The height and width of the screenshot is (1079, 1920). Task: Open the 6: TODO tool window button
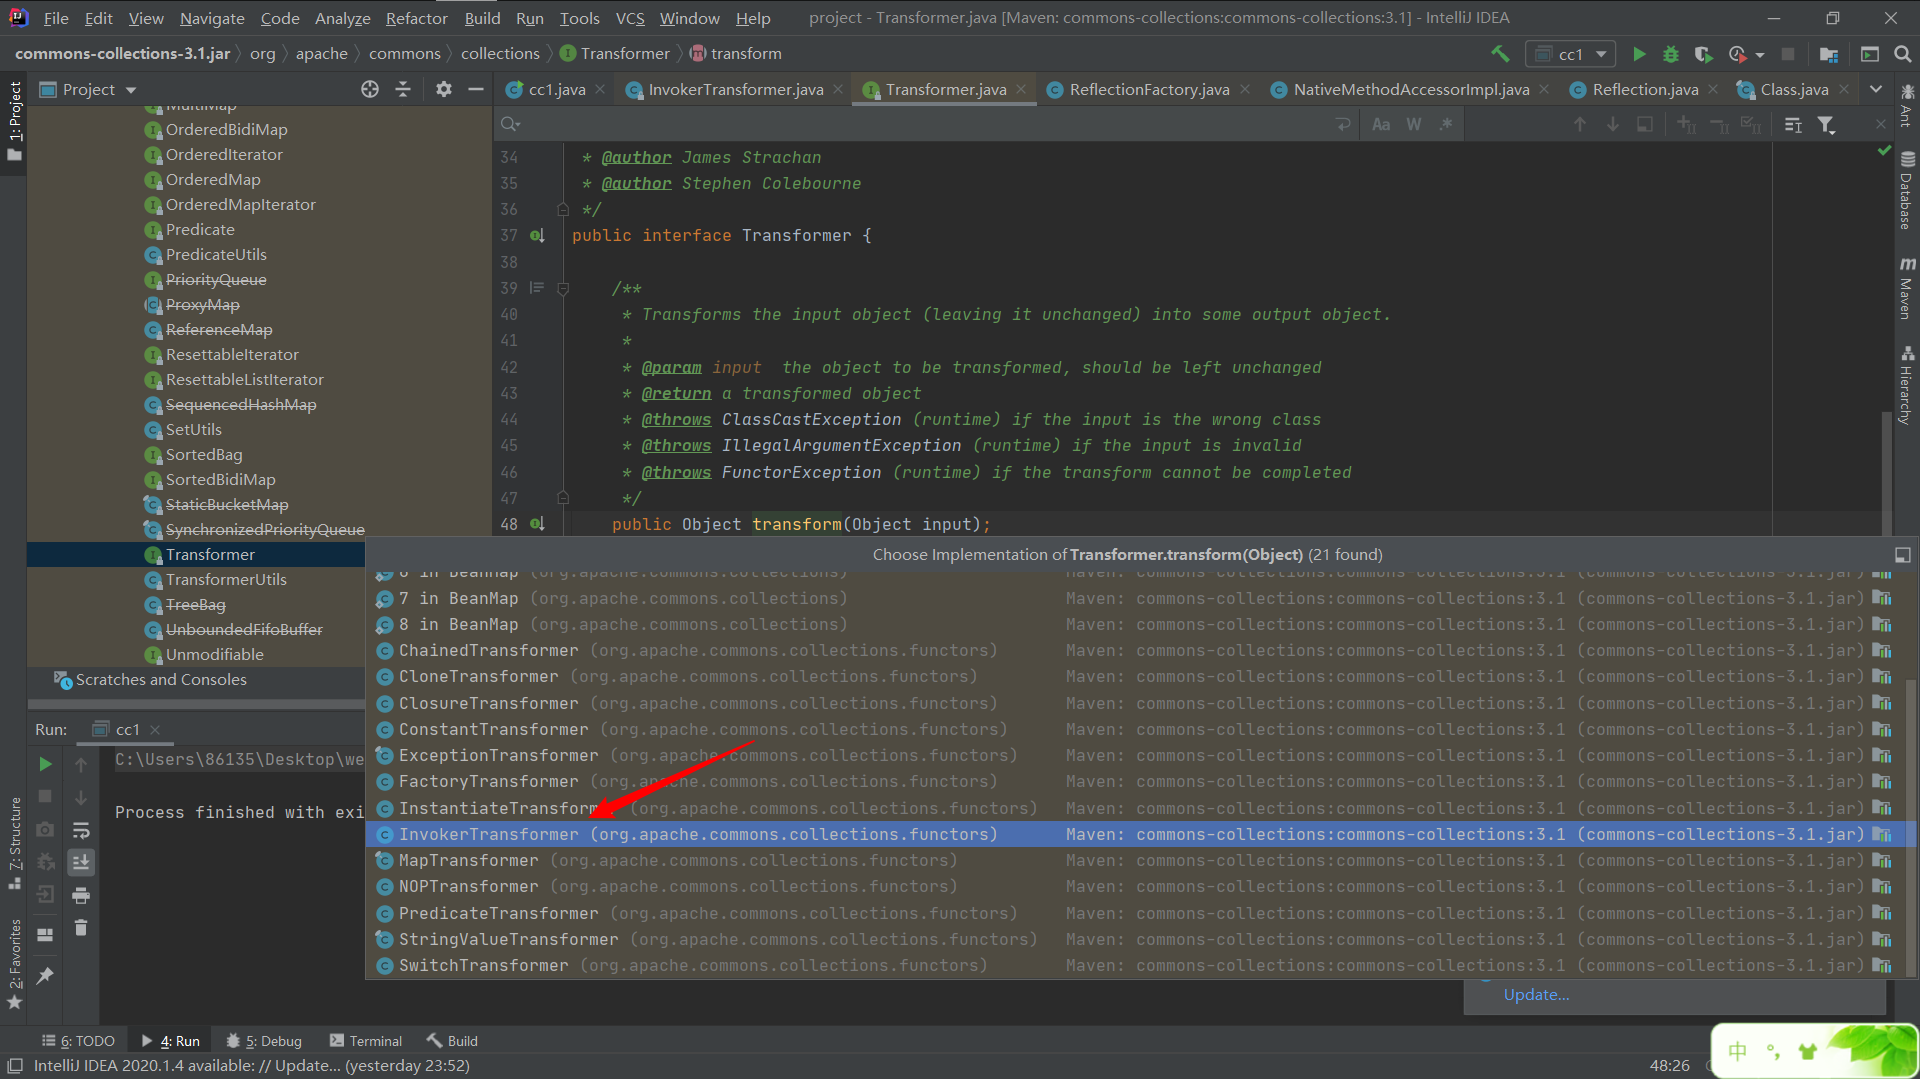(78, 1041)
